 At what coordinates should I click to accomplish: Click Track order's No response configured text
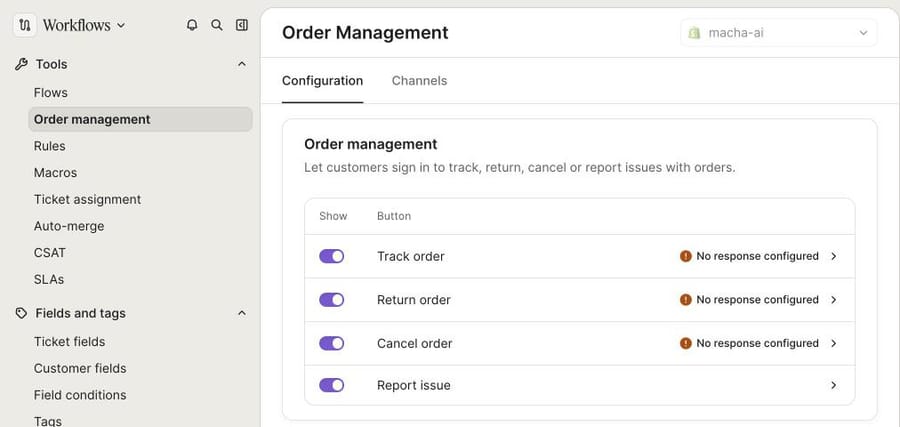(758, 256)
